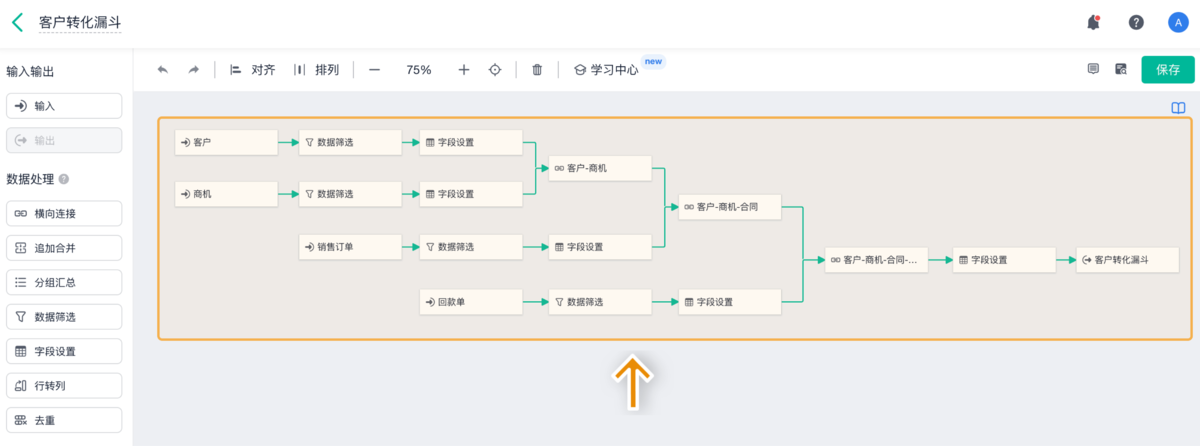Open the data preview icon beside 保存
This screenshot has width=1200, height=446.
[1121, 69]
